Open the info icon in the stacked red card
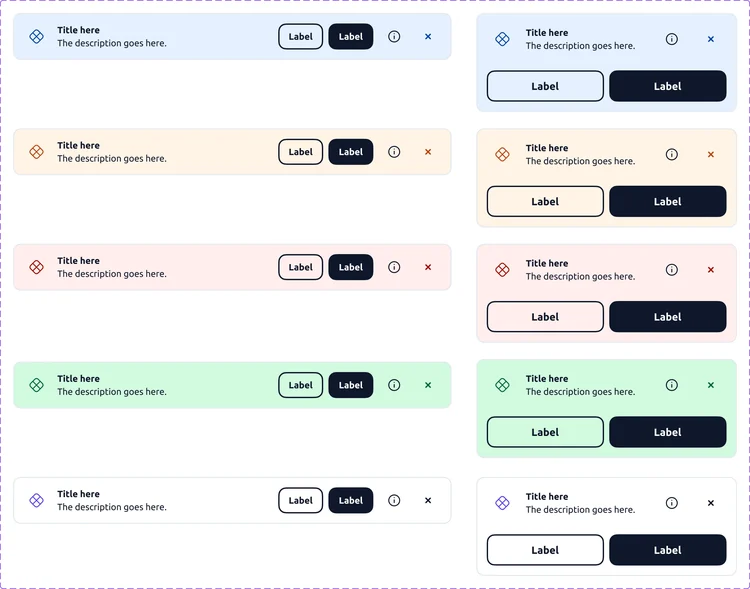The image size is (750, 589). 672,269
